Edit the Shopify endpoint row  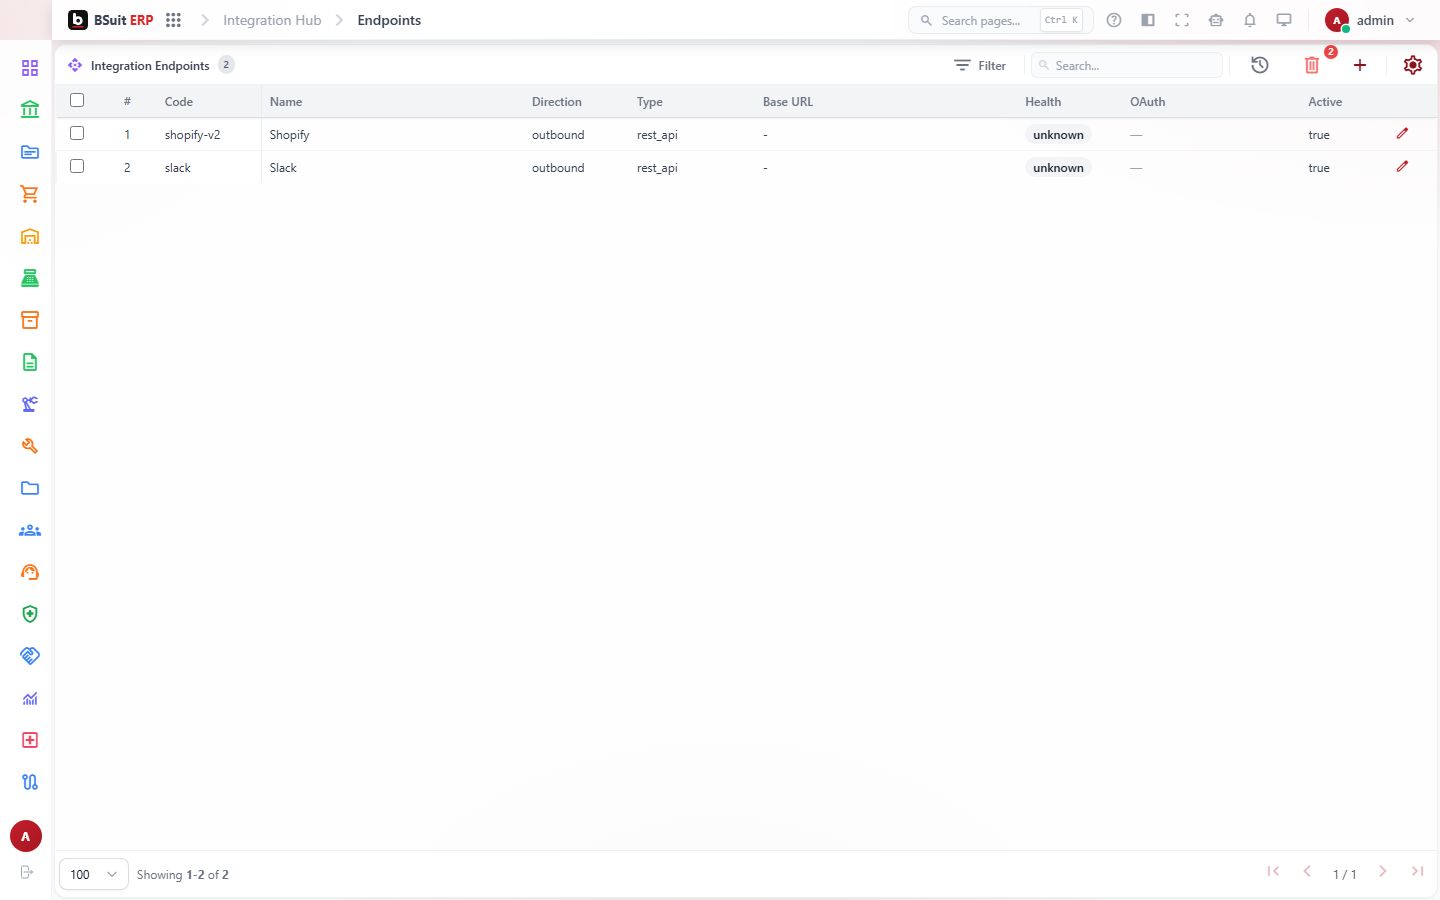pos(1402,134)
